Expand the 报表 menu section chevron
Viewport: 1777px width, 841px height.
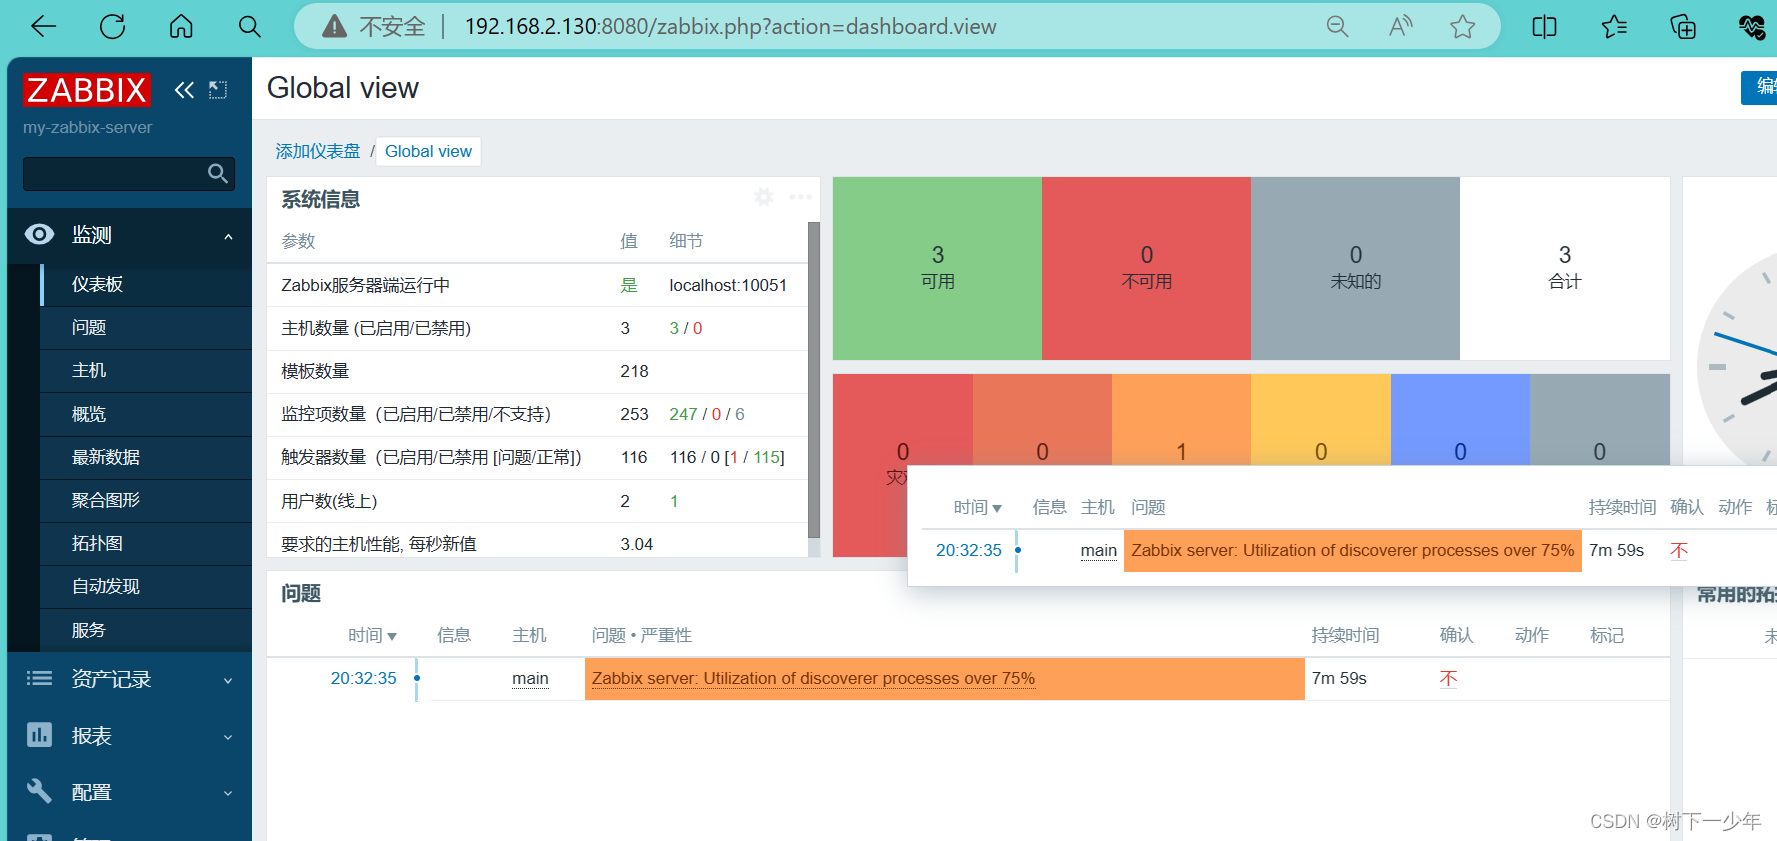pyautogui.click(x=228, y=737)
